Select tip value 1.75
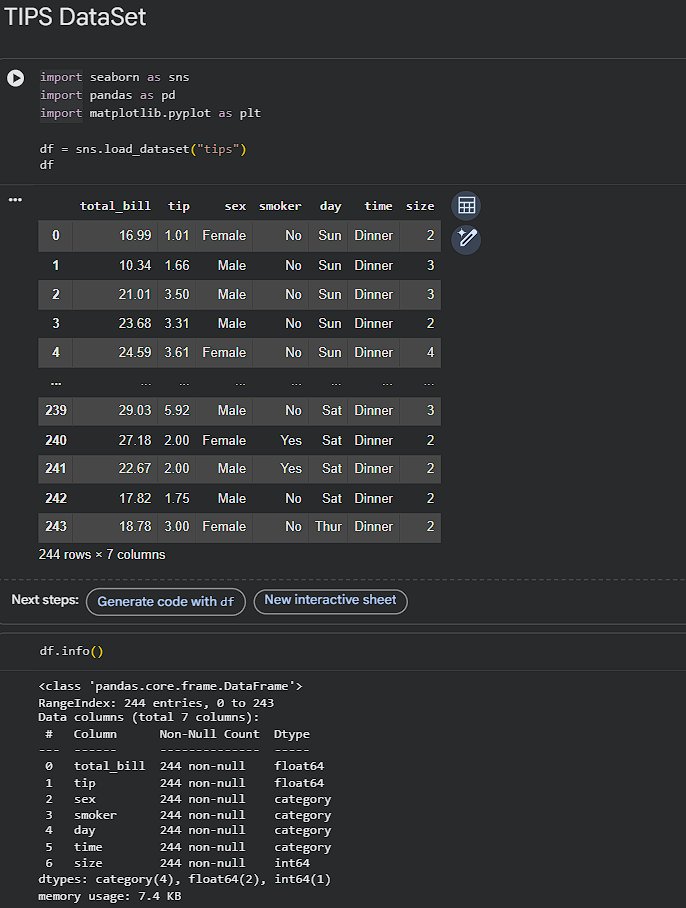This screenshot has height=908, width=686. (177, 499)
